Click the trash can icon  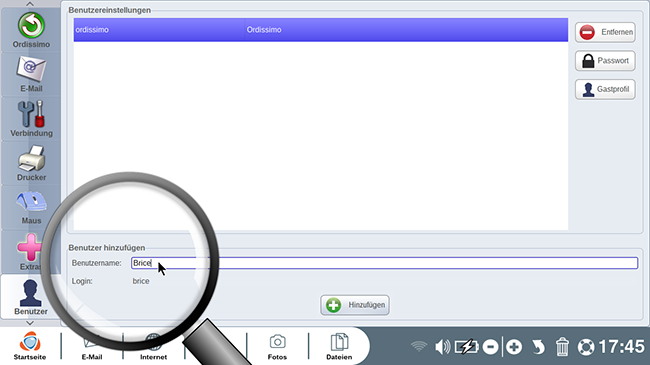(x=562, y=347)
